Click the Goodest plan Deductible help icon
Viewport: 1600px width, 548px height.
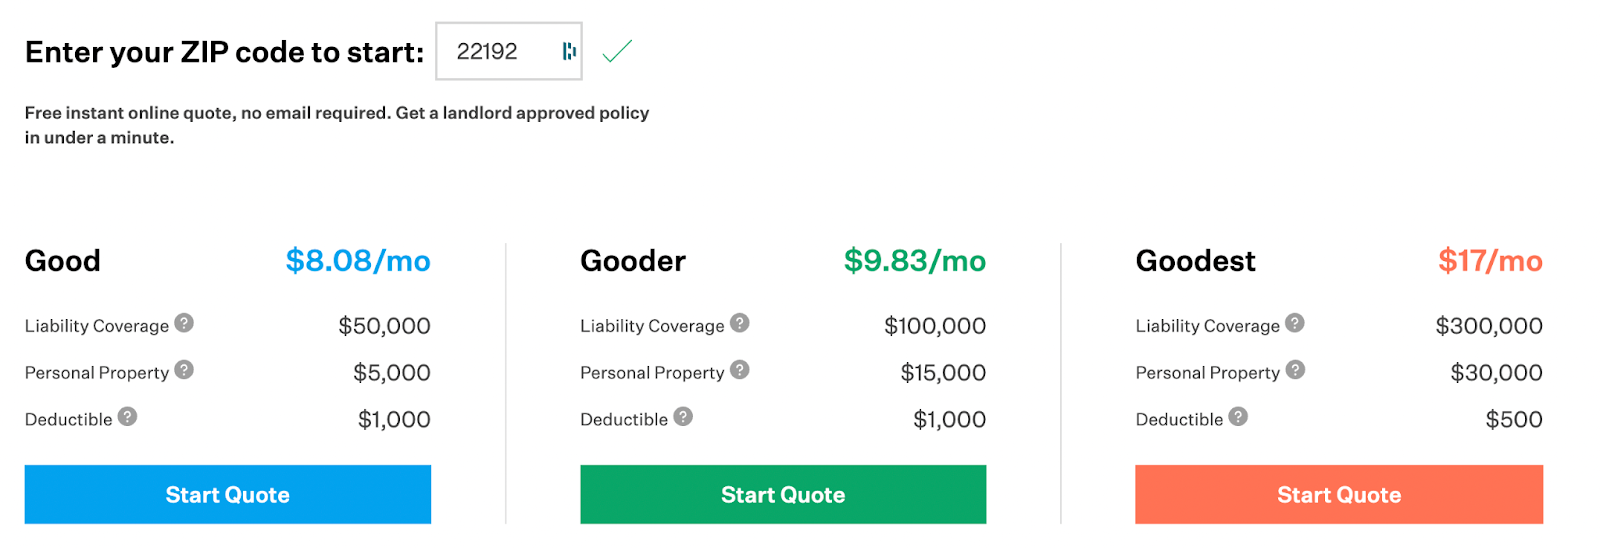tap(1238, 417)
